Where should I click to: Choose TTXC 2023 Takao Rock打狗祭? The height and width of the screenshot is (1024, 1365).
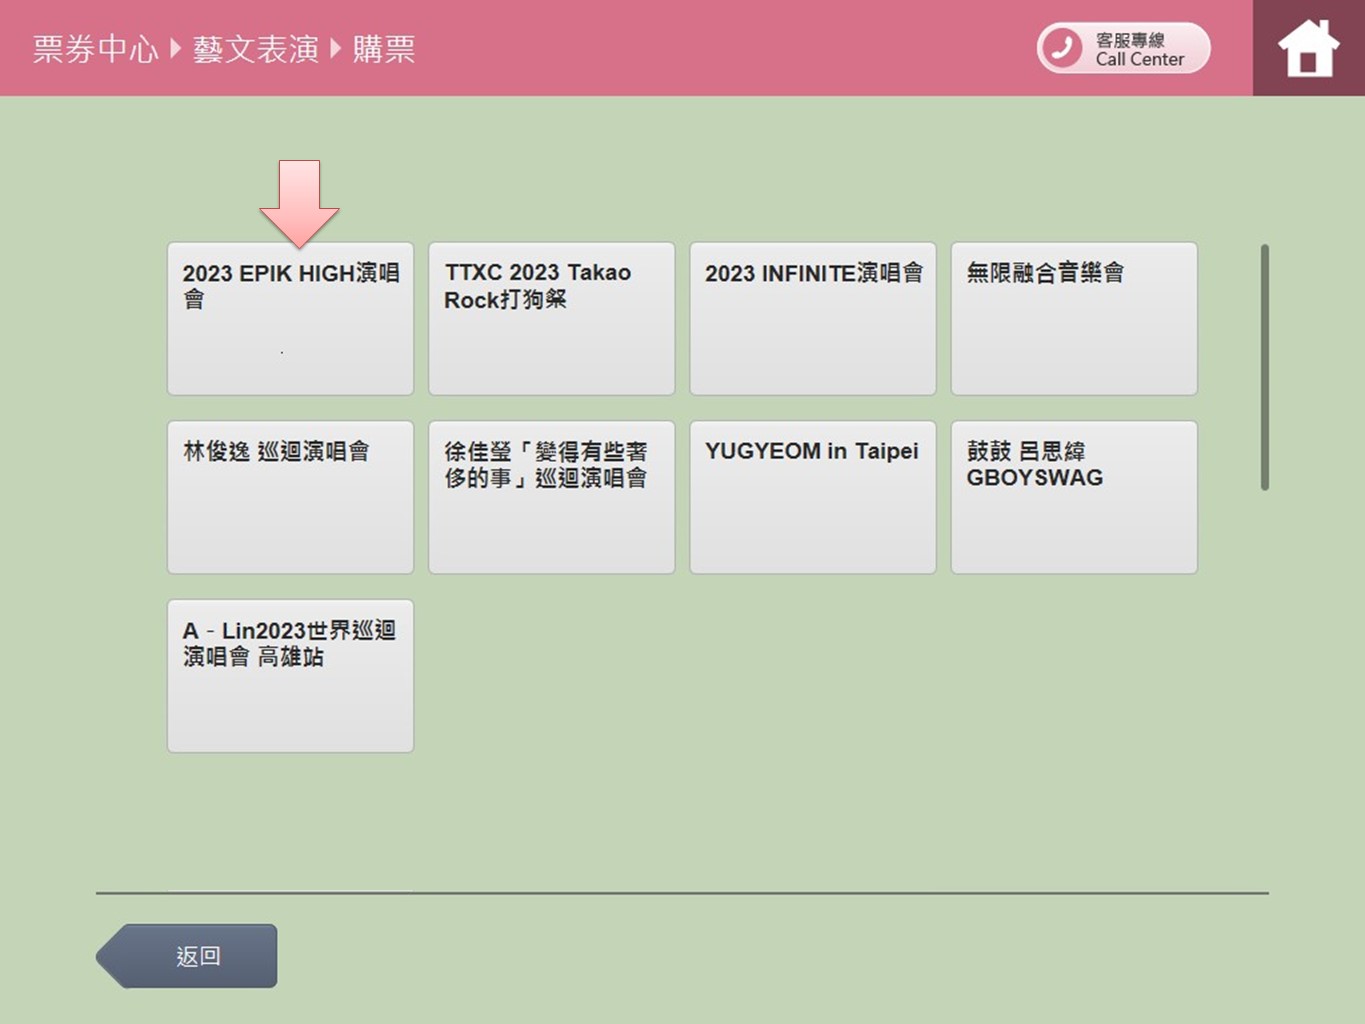point(551,318)
